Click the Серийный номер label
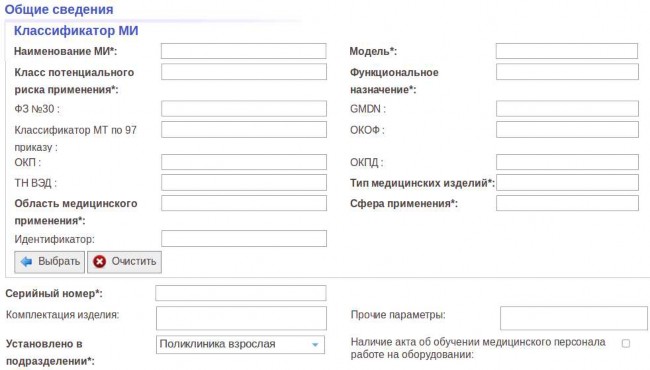650x370 pixels. pyautogui.click(x=54, y=293)
